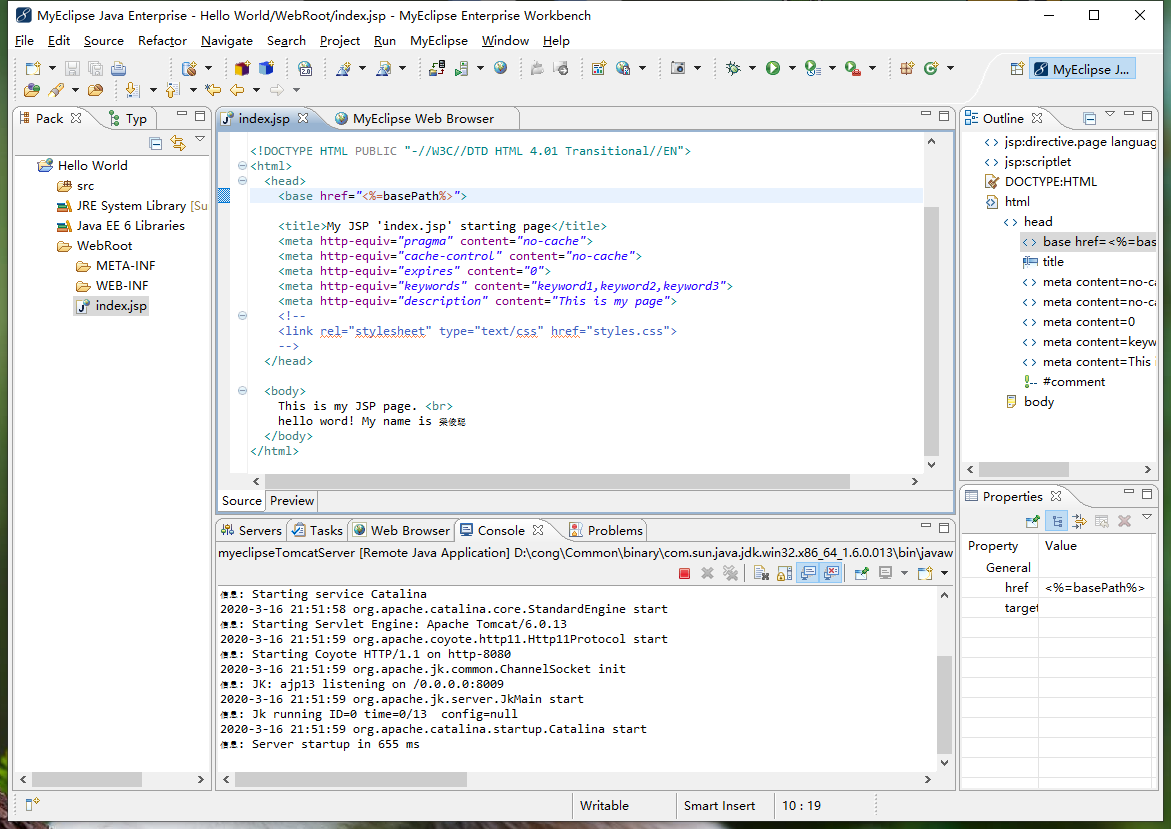This screenshot has width=1171, height=829.
Task: Toggle Link with Editor in Package Explorer
Action: click(178, 143)
